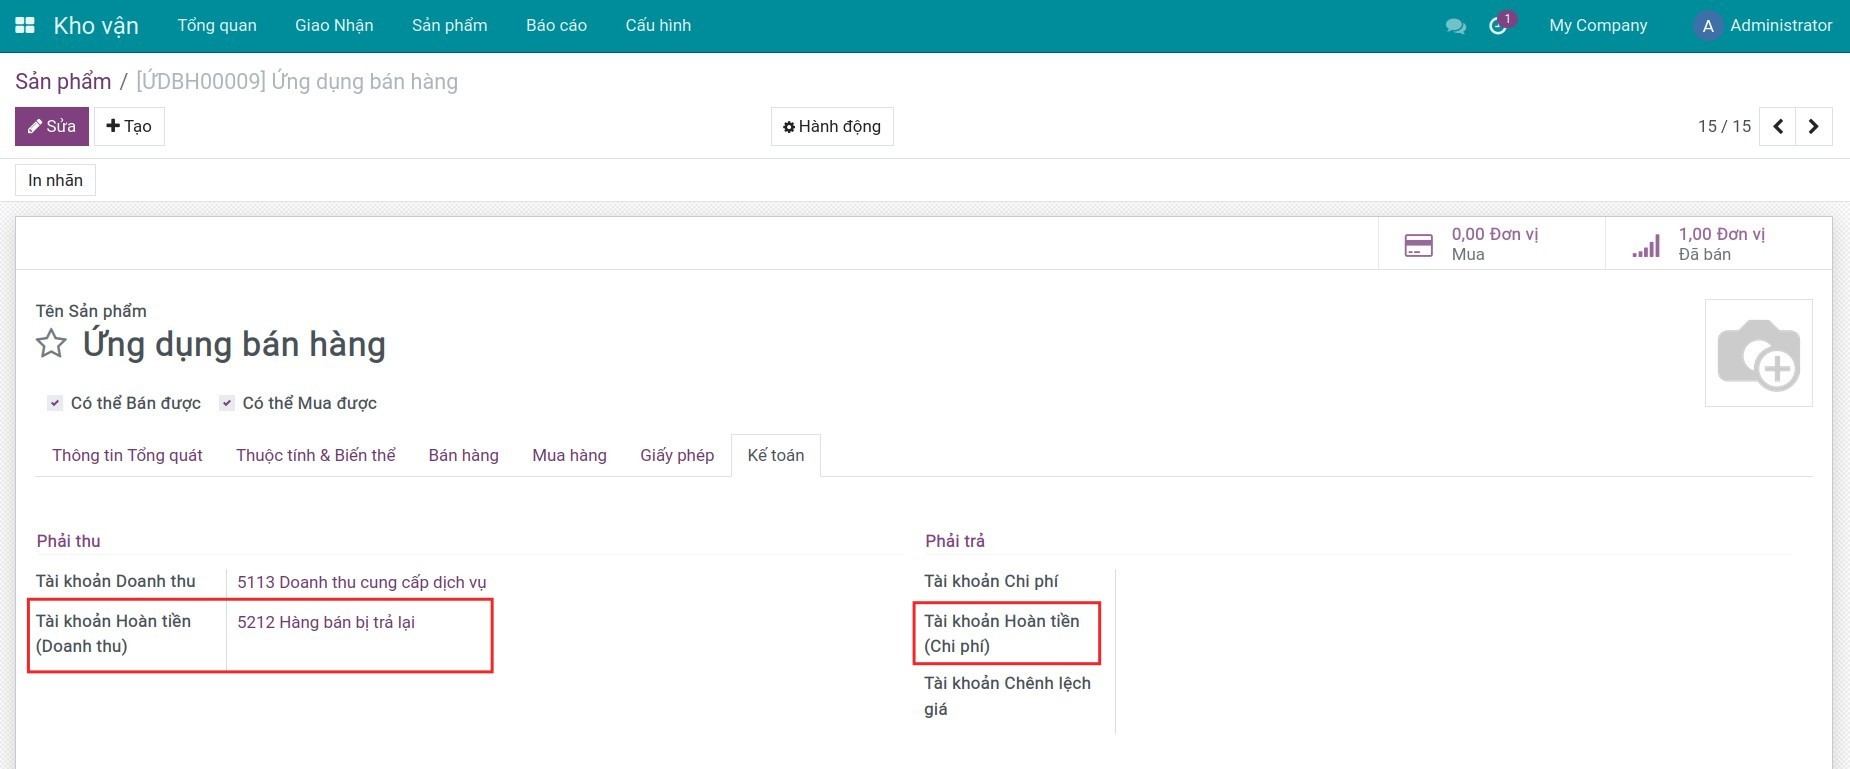The width and height of the screenshot is (1850, 769).
Task: Toggle the Có thể Bán được checkbox
Action: pyautogui.click(x=55, y=403)
